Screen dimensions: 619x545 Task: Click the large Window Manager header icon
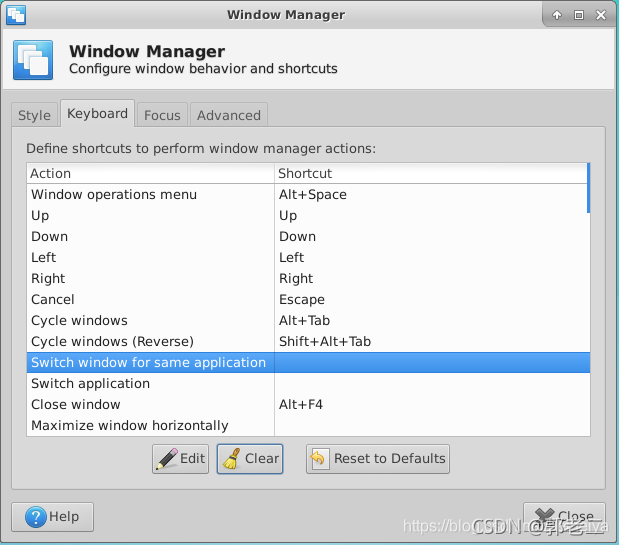pos(33,60)
